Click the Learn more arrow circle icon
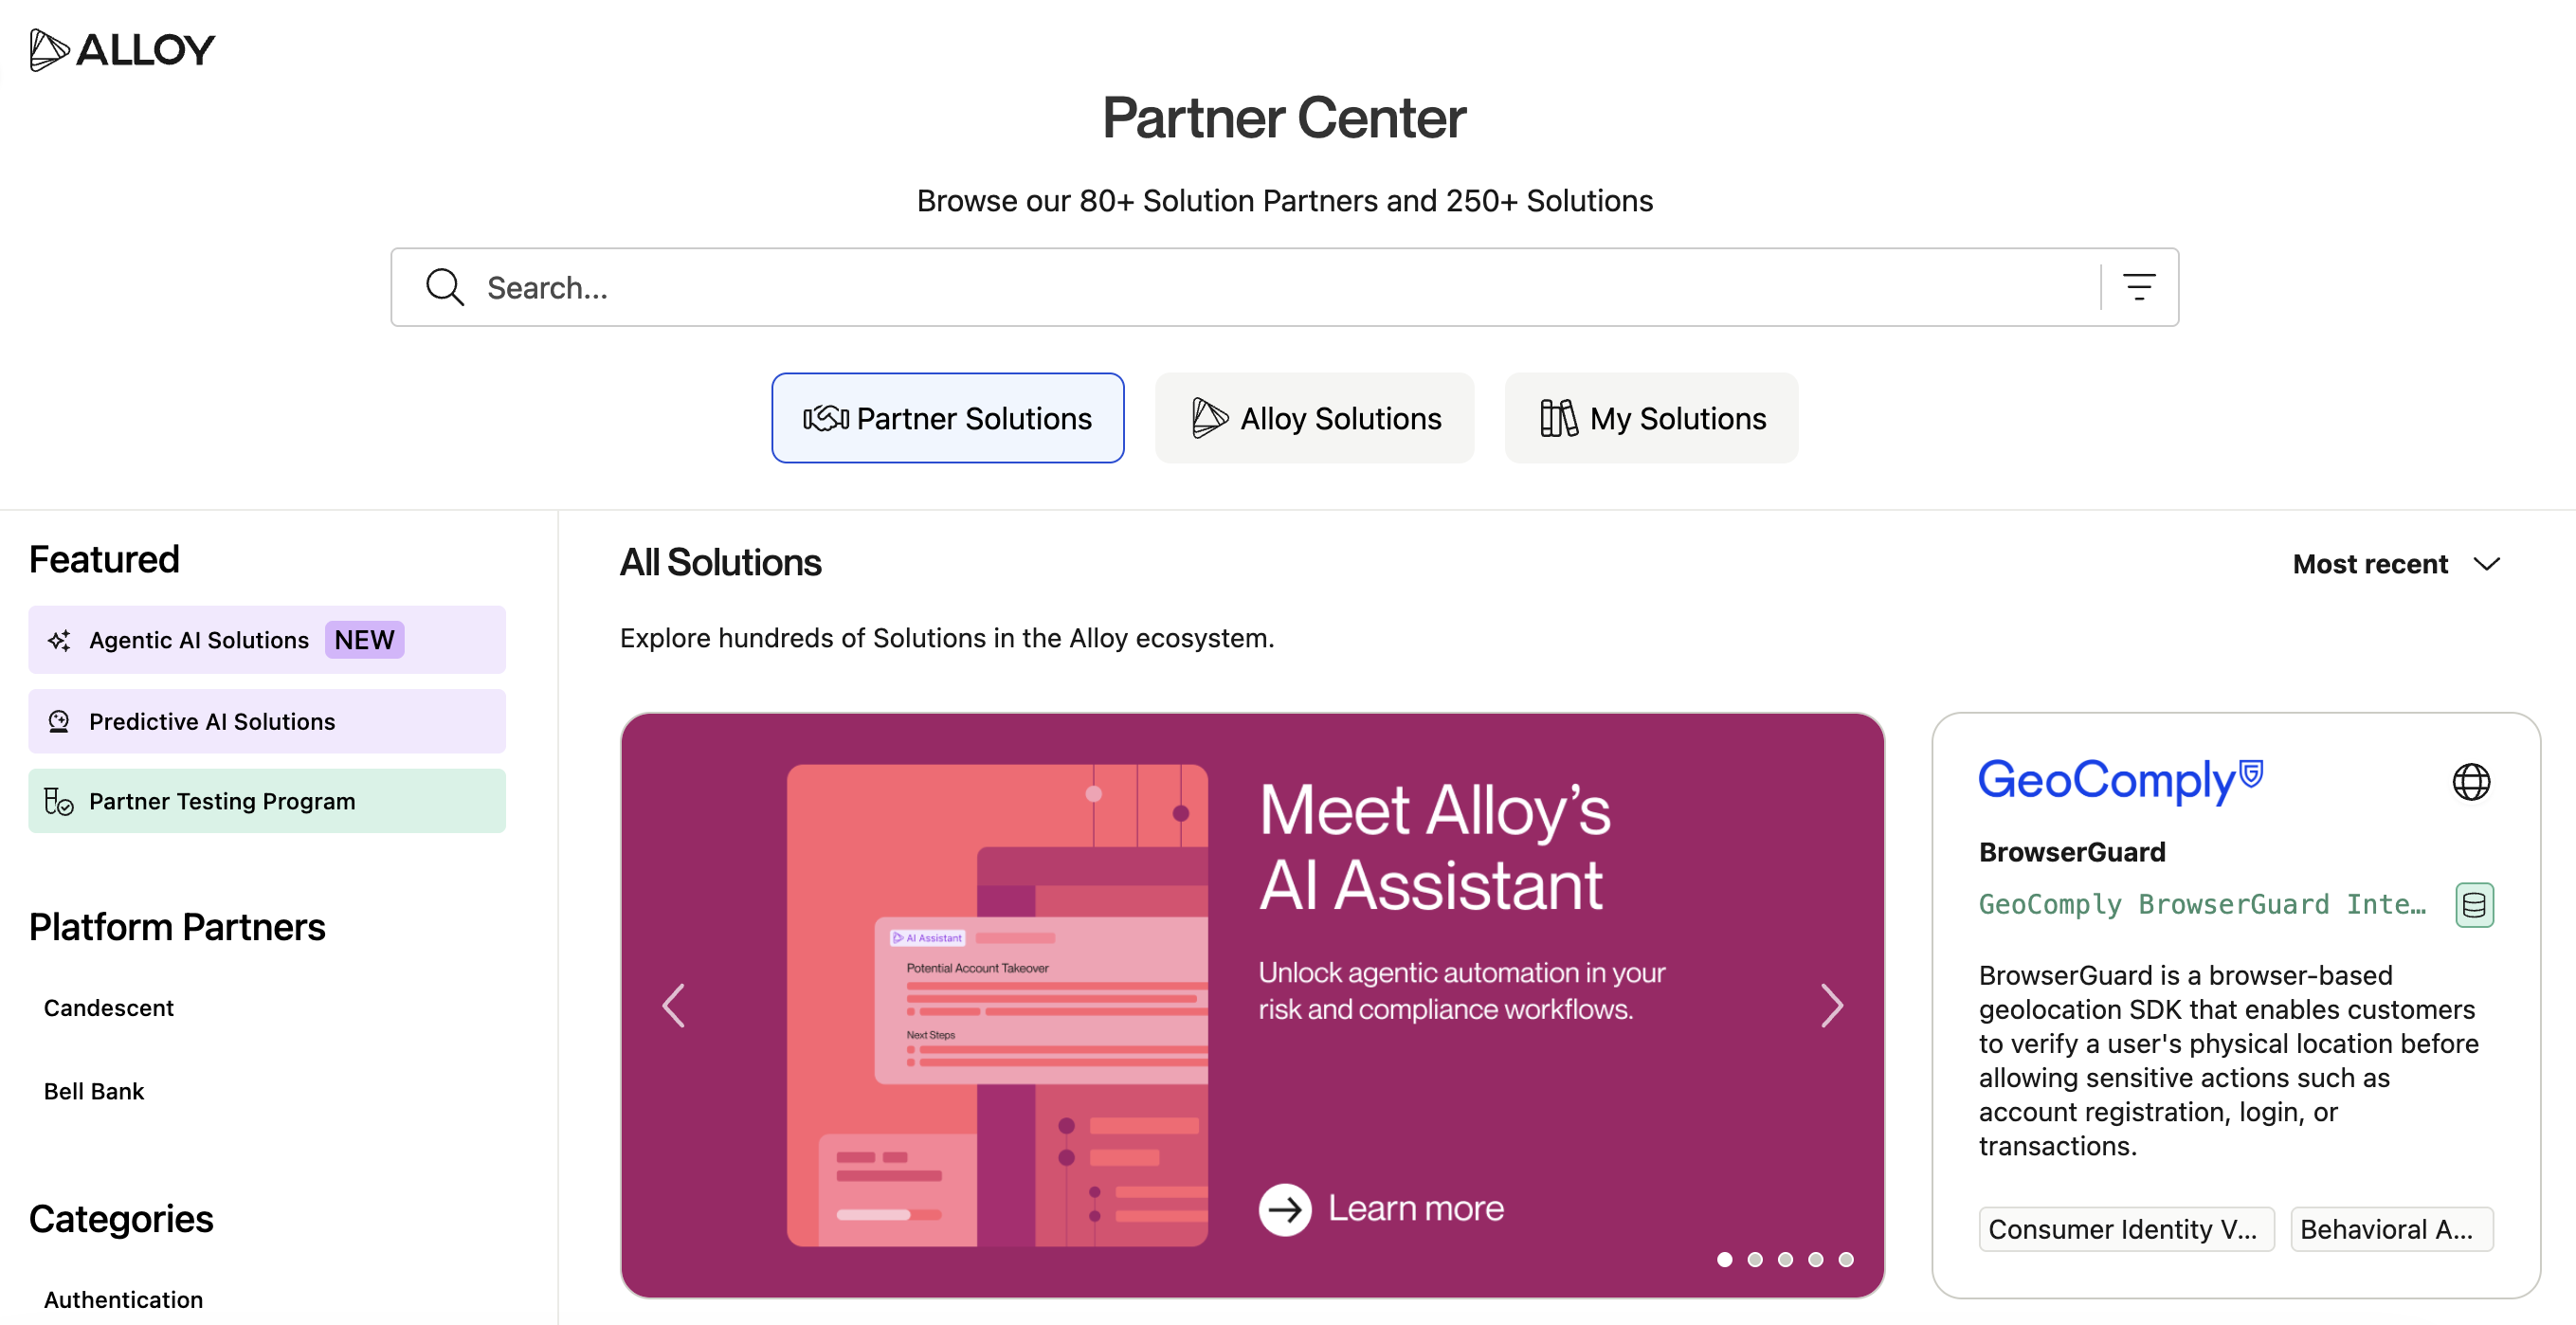 point(1285,1209)
